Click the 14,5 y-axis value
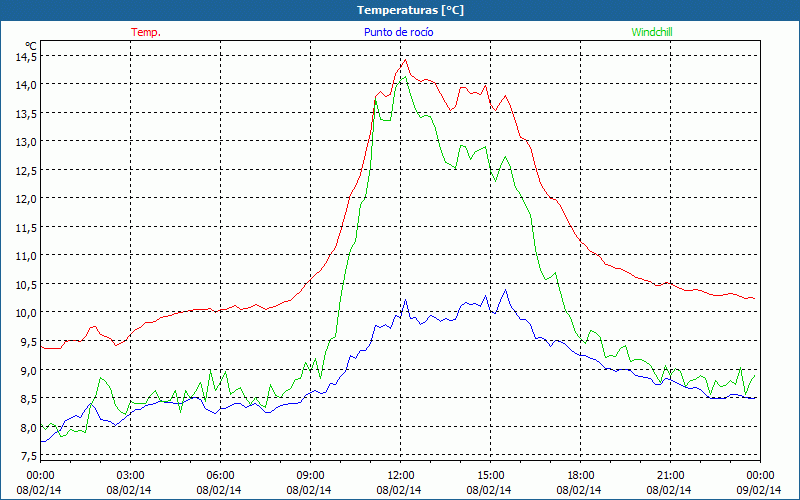Viewport: 800px width, 500px height. pyautogui.click(x=26, y=57)
